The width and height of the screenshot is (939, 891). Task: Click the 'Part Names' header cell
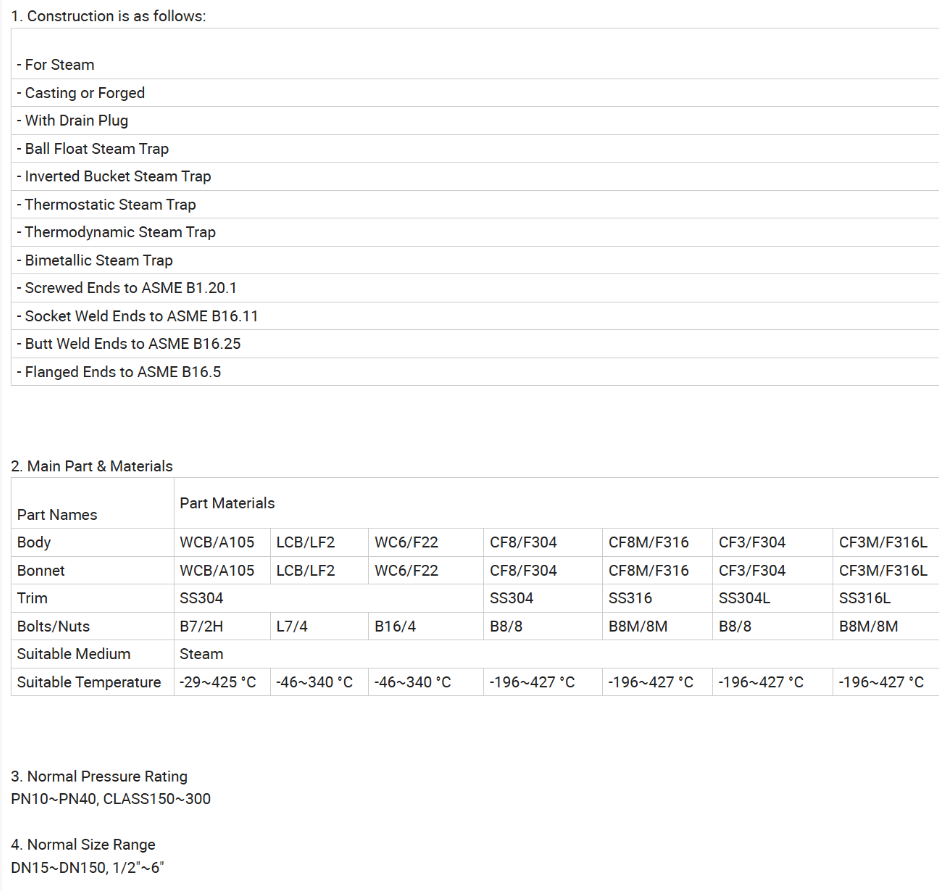point(93,503)
